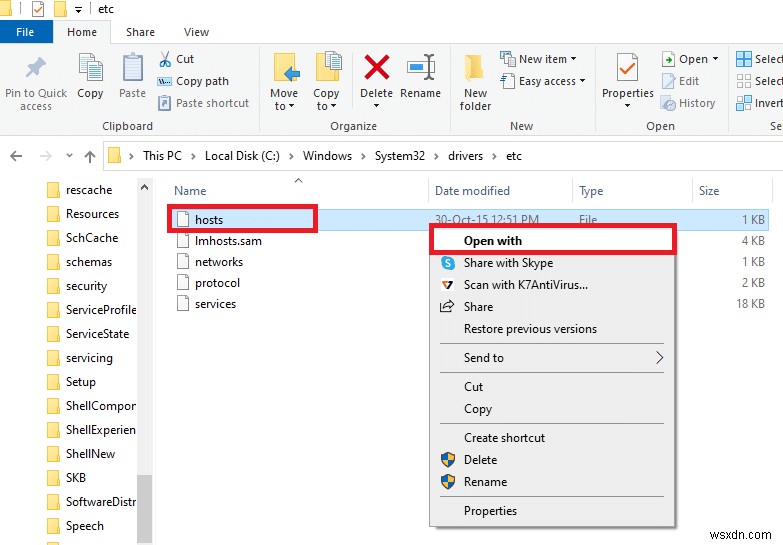Click the Properties checkmark icon in ribbon
Screen dimensions: 783x545
pos(627,67)
